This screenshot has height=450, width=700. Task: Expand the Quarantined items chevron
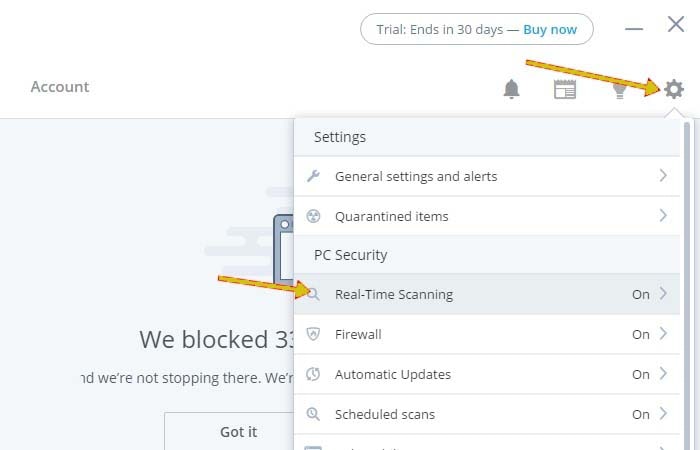tap(663, 216)
